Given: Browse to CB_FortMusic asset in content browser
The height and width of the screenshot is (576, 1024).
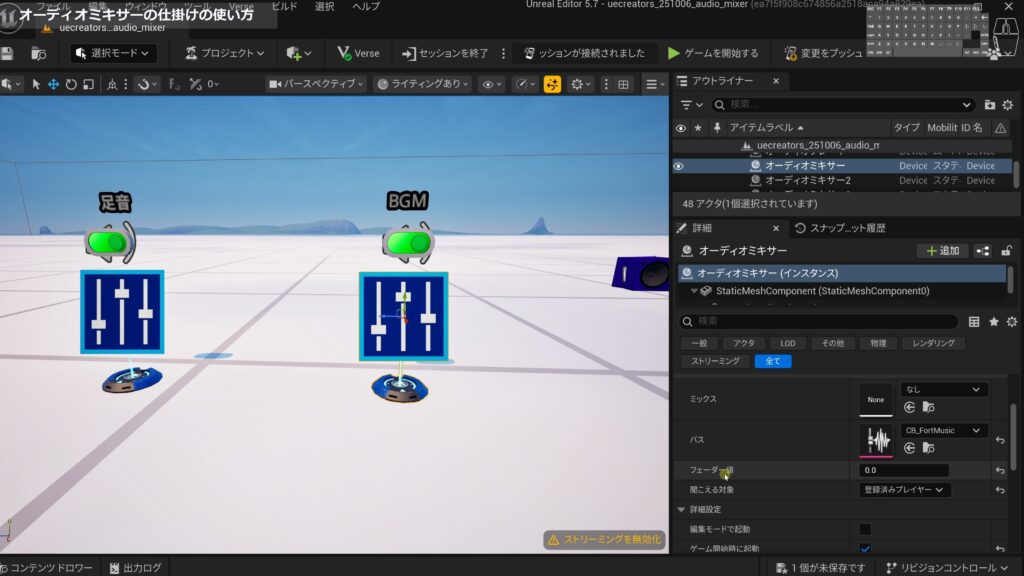Looking at the screenshot, I should click(x=928, y=447).
